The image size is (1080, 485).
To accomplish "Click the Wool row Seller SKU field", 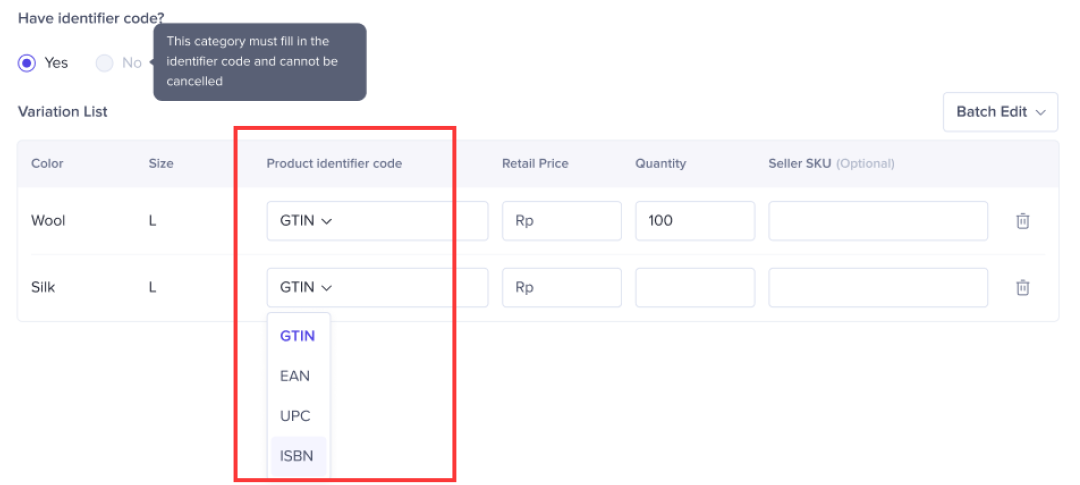I will (x=878, y=221).
